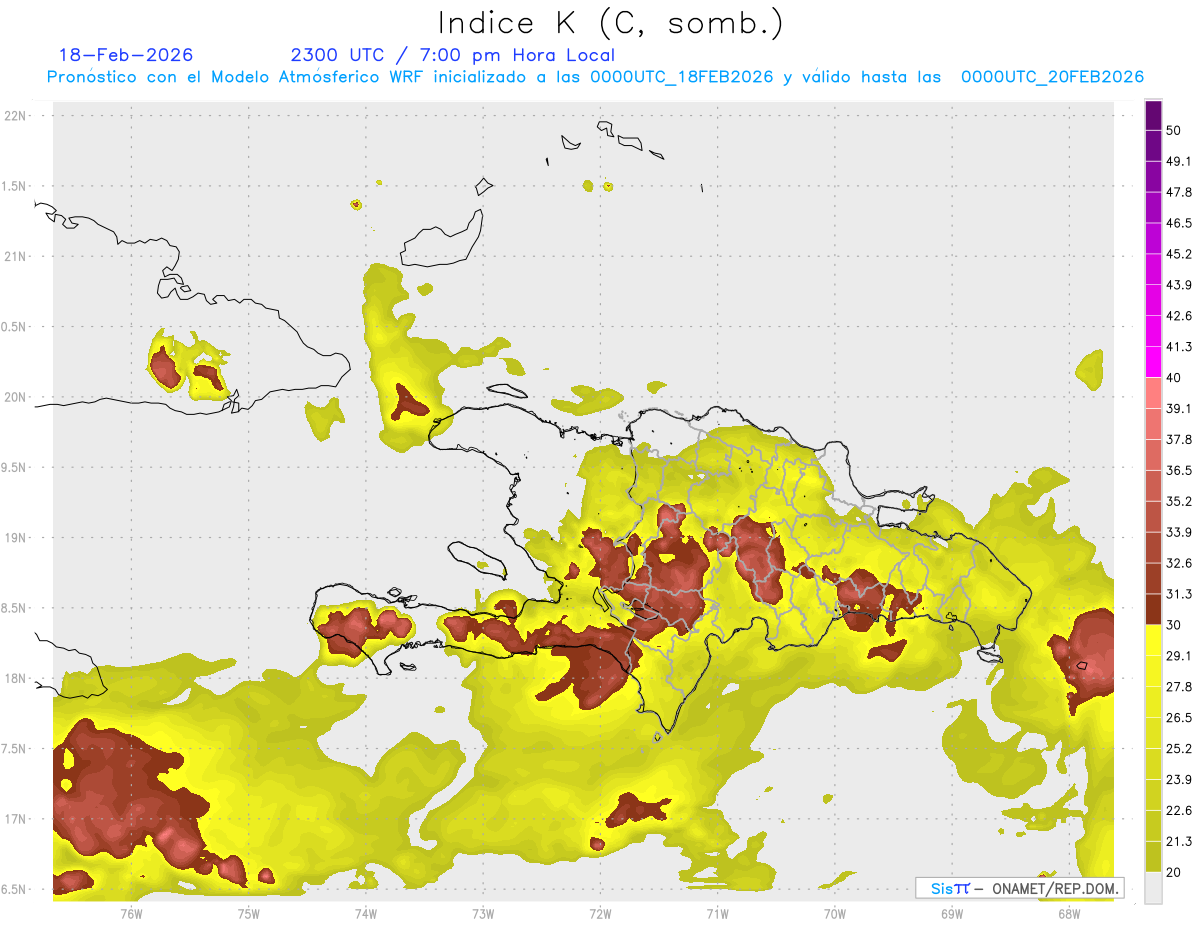Click the "69W" longitude label

(952, 914)
